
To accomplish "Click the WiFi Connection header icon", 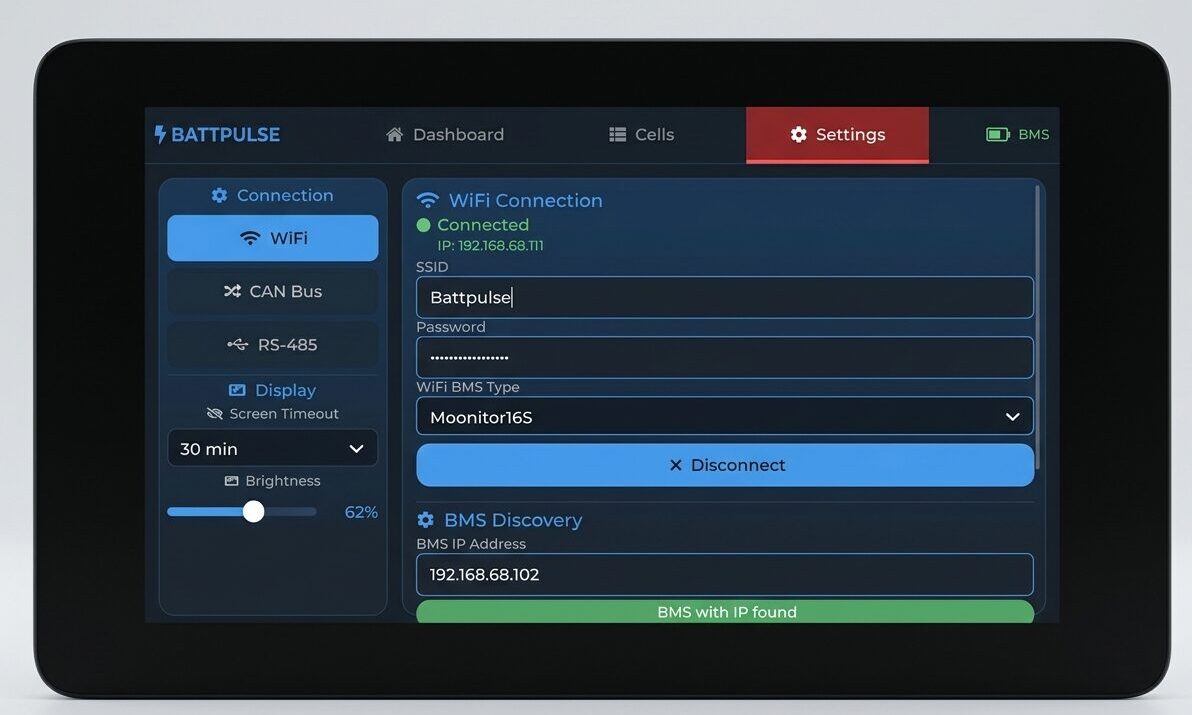I will click(x=428, y=201).
